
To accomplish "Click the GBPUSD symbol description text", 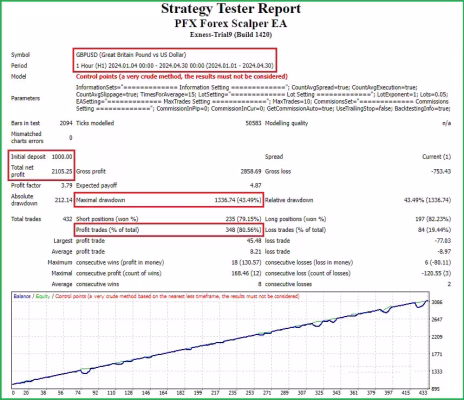I will point(131,55).
